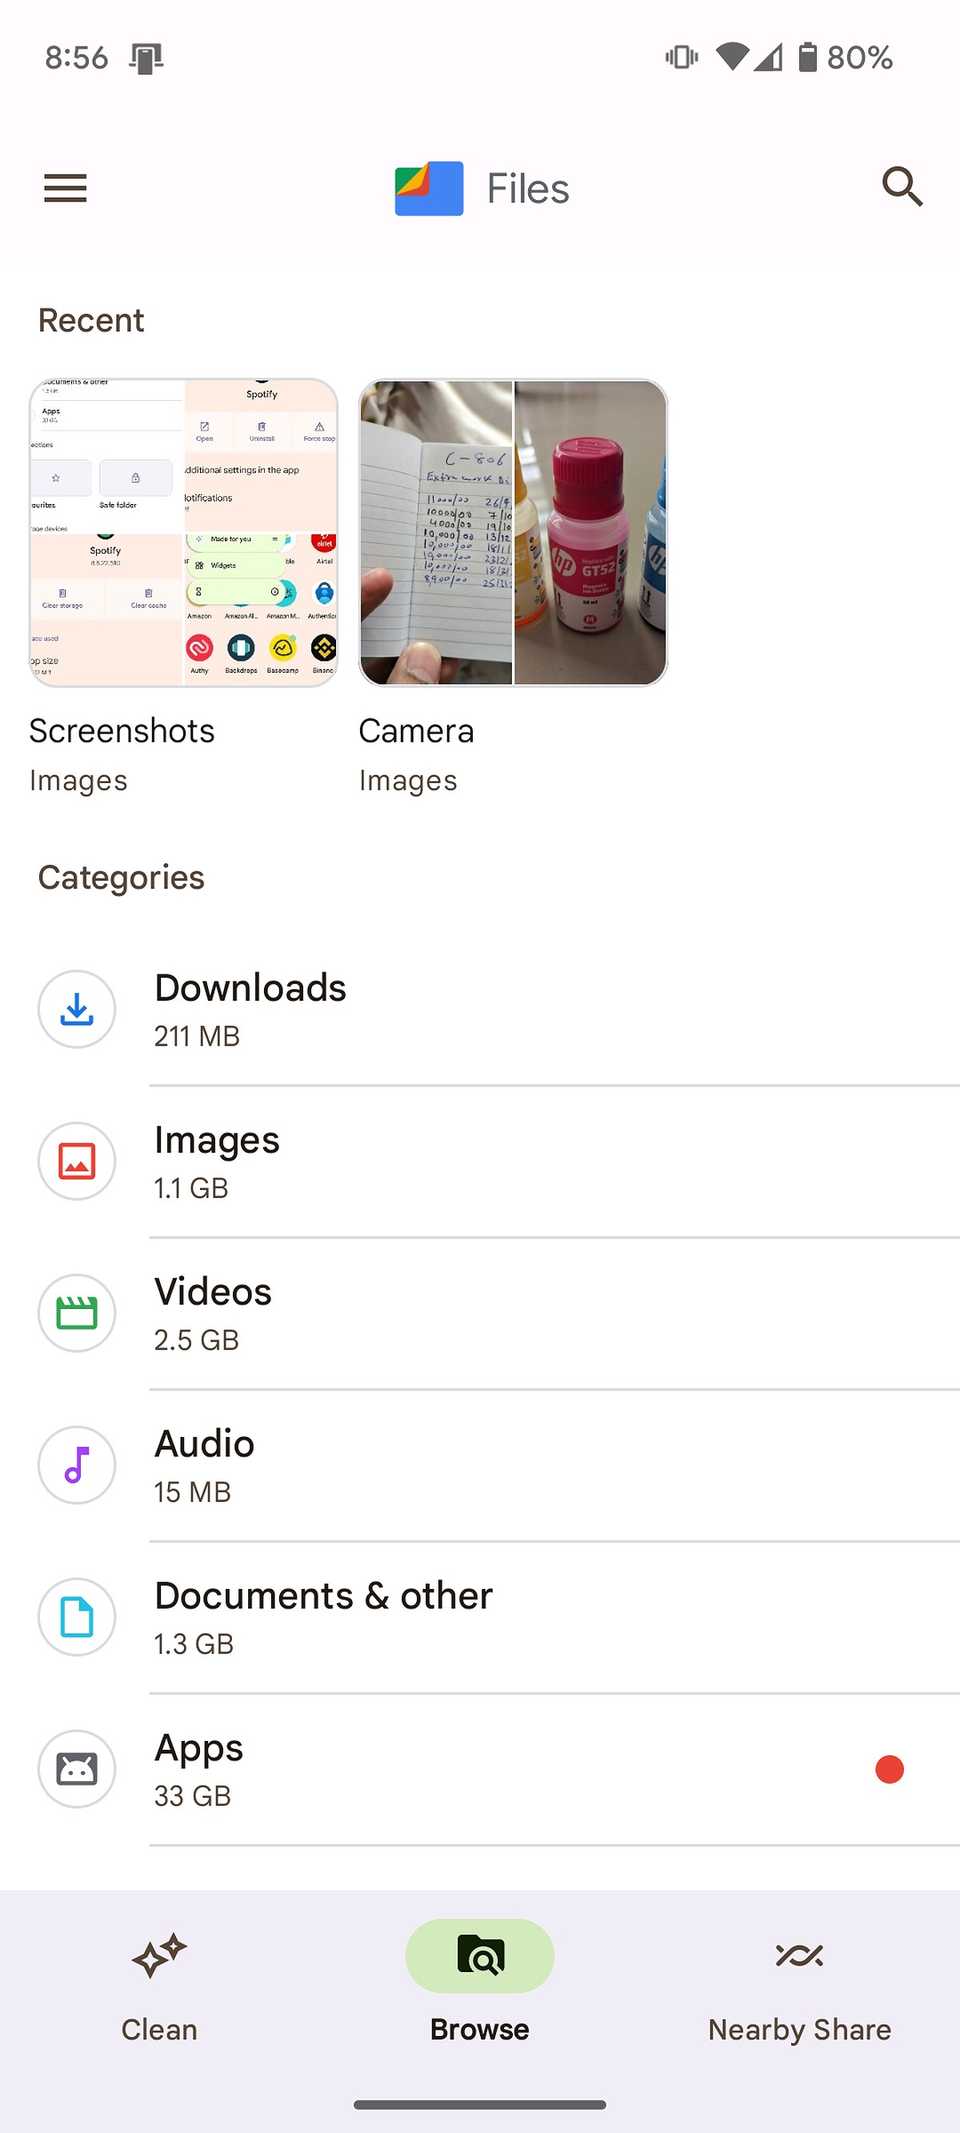
Task: Open the Camera recent thumbnail
Action: click(513, 532)
